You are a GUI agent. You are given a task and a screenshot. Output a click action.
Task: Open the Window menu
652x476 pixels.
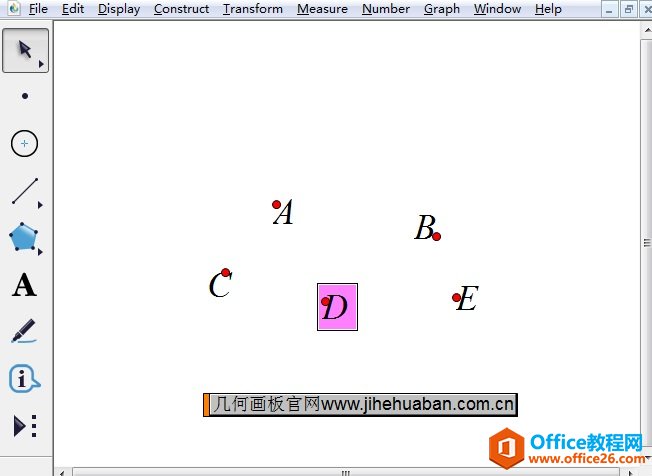click(497, 9)
